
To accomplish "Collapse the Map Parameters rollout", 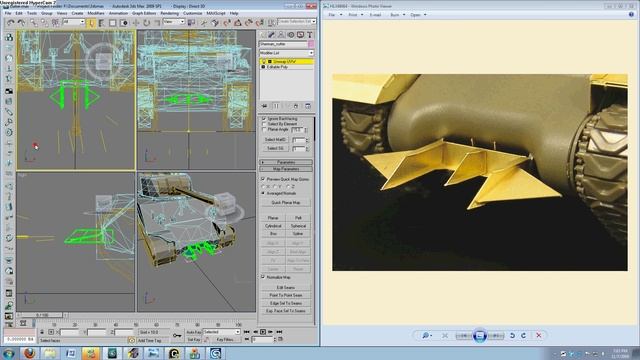I will click(x=286, y=169).
